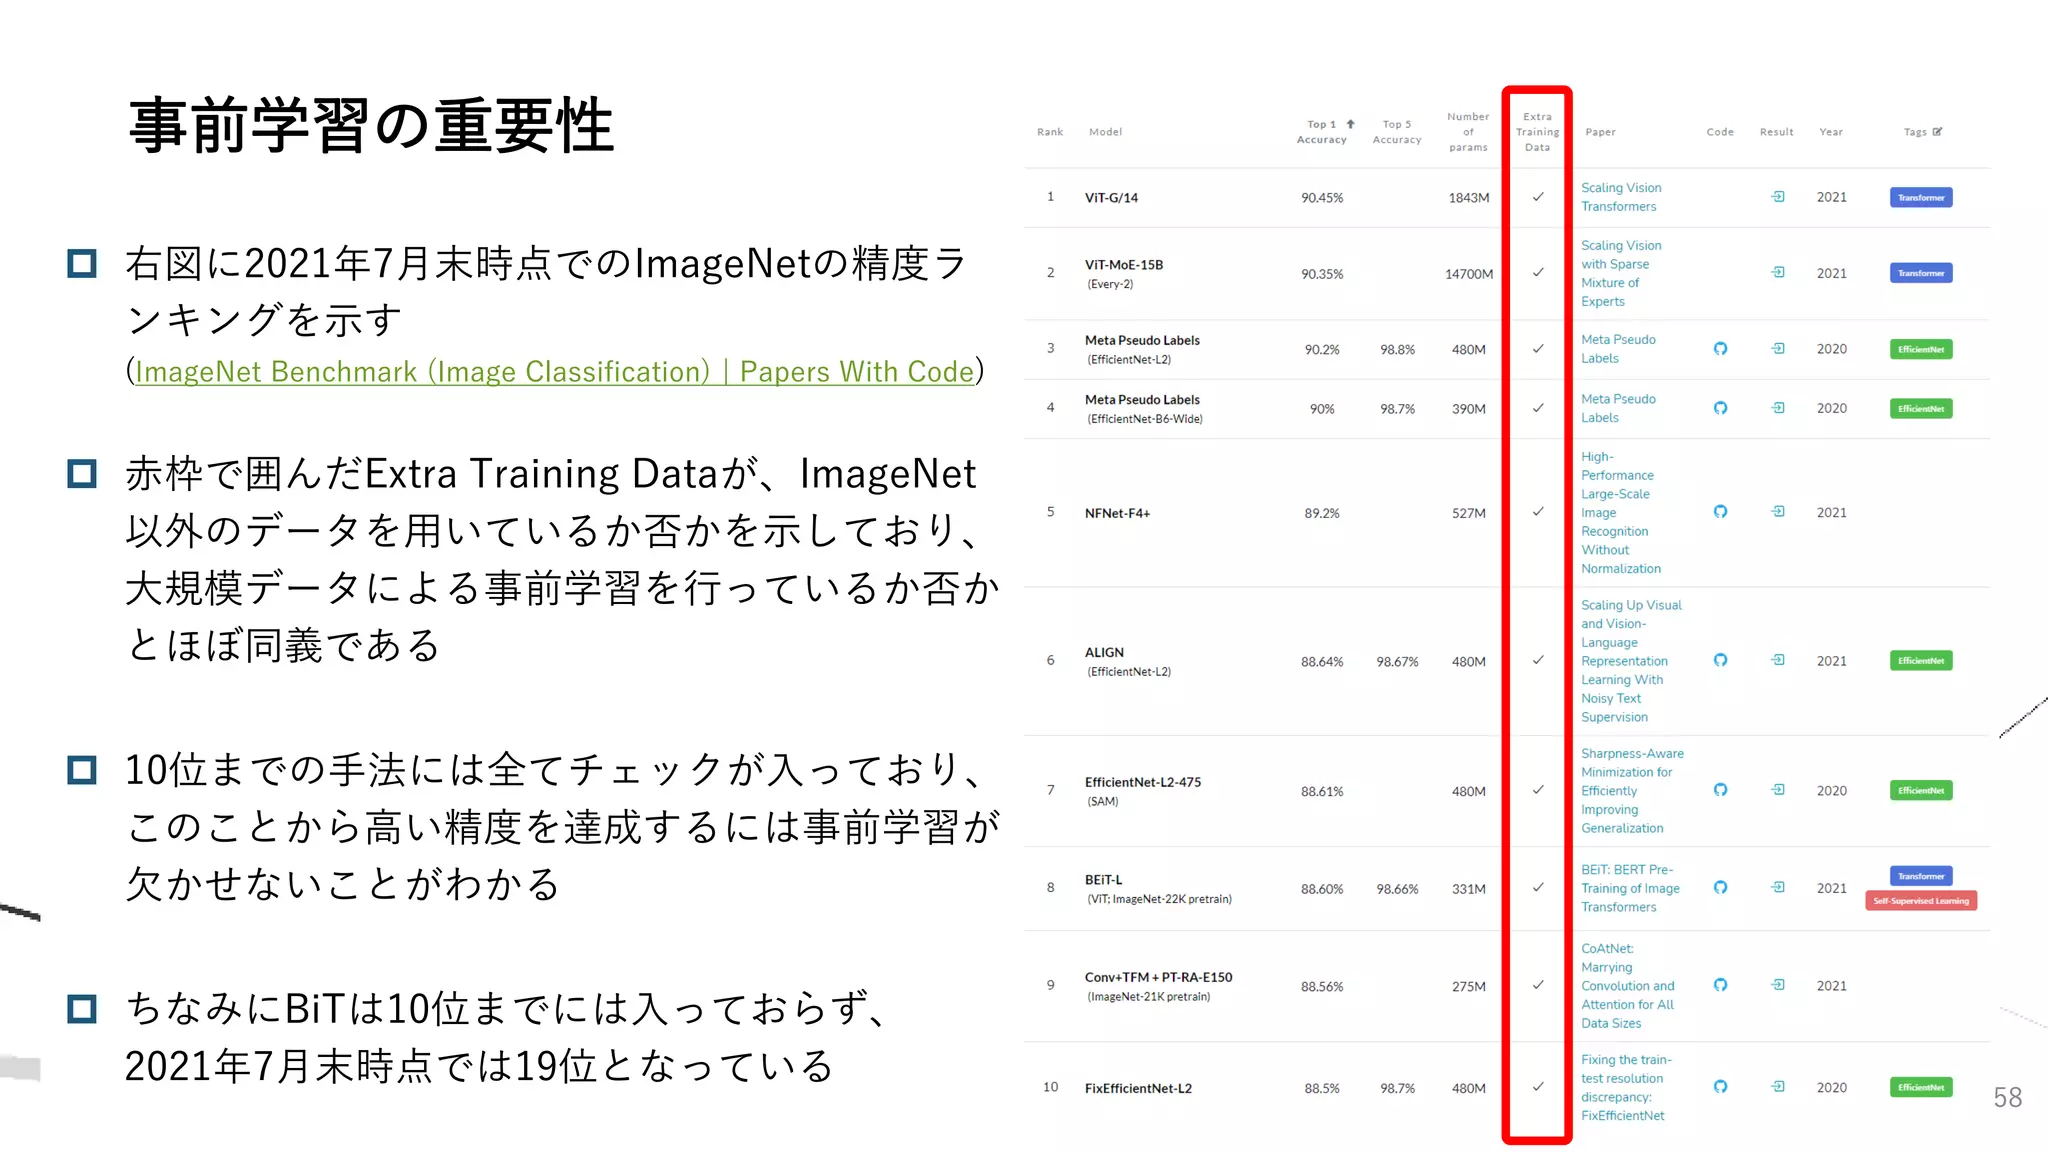Open result icon for ViT-G/14 row
Screen dimensions: 2048x1152
click(x=1778, y=197)
